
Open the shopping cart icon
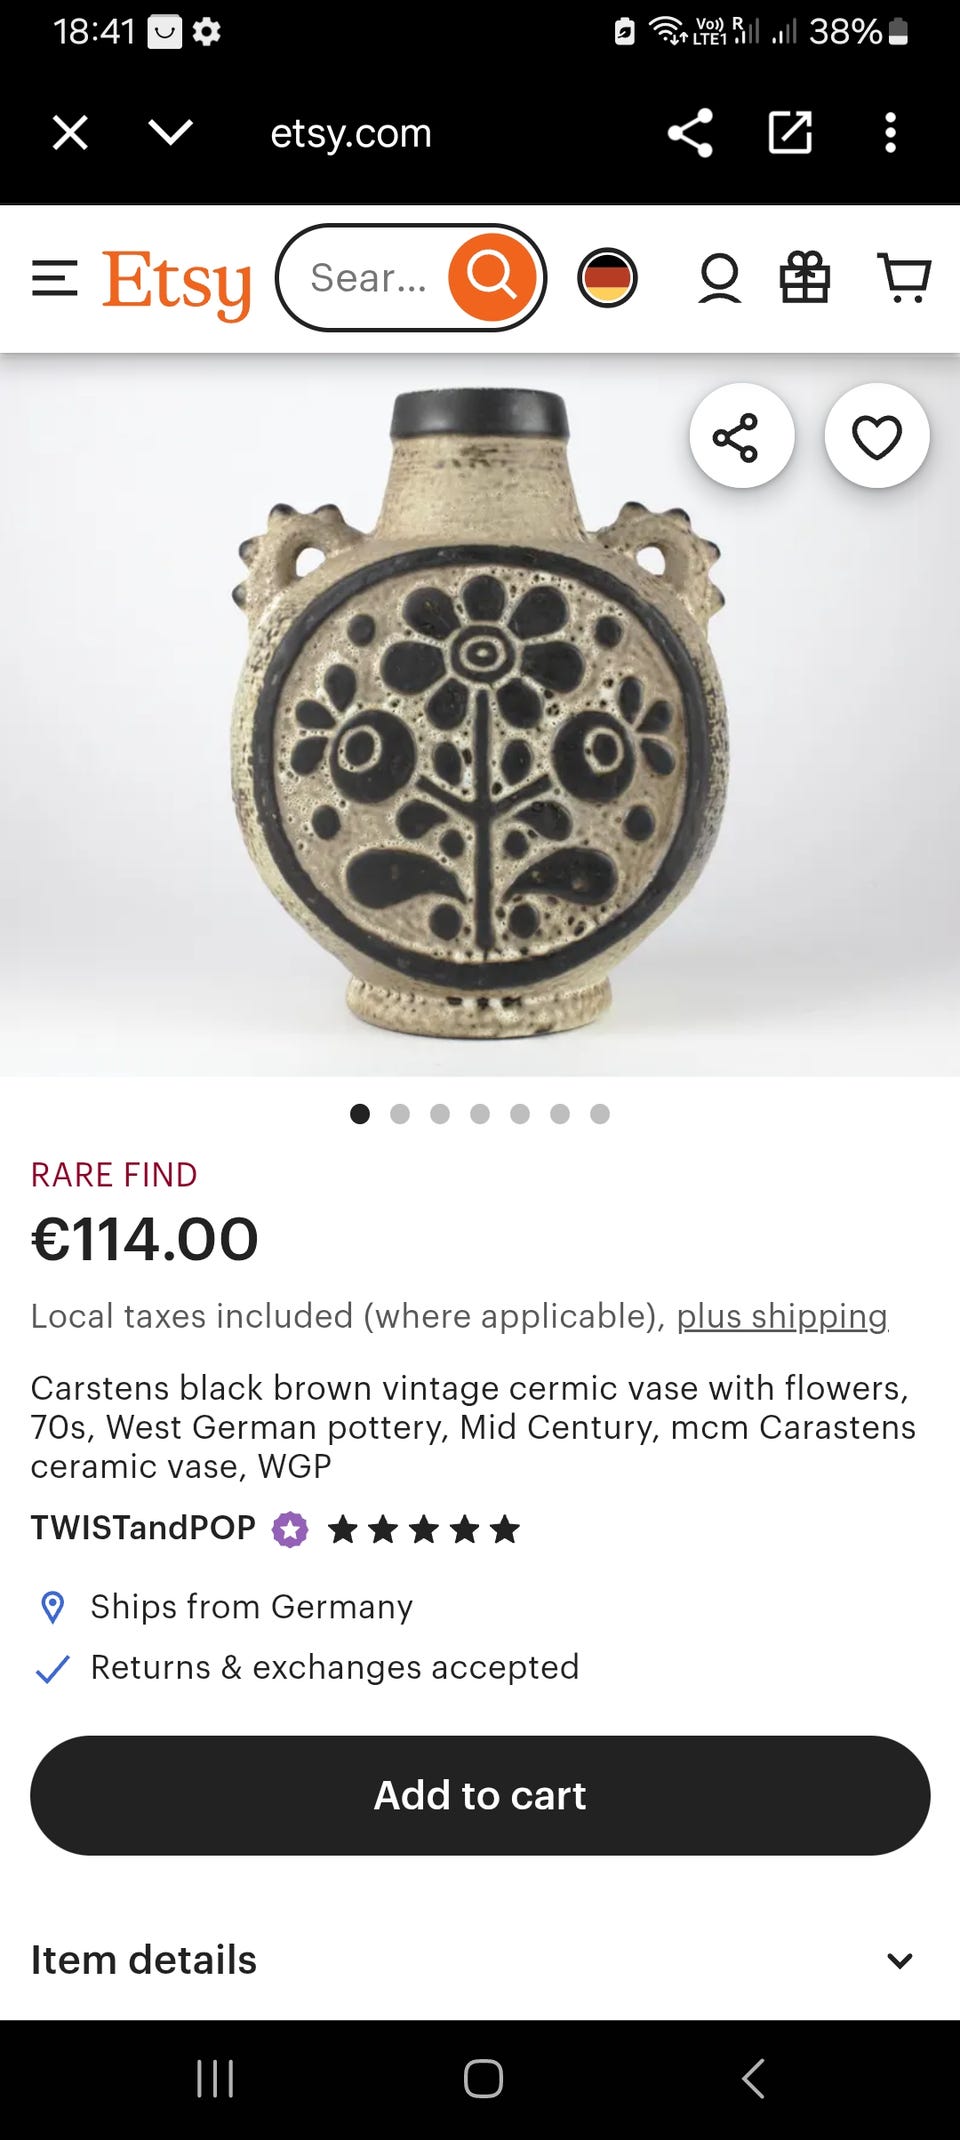click(x=904, y=277)
